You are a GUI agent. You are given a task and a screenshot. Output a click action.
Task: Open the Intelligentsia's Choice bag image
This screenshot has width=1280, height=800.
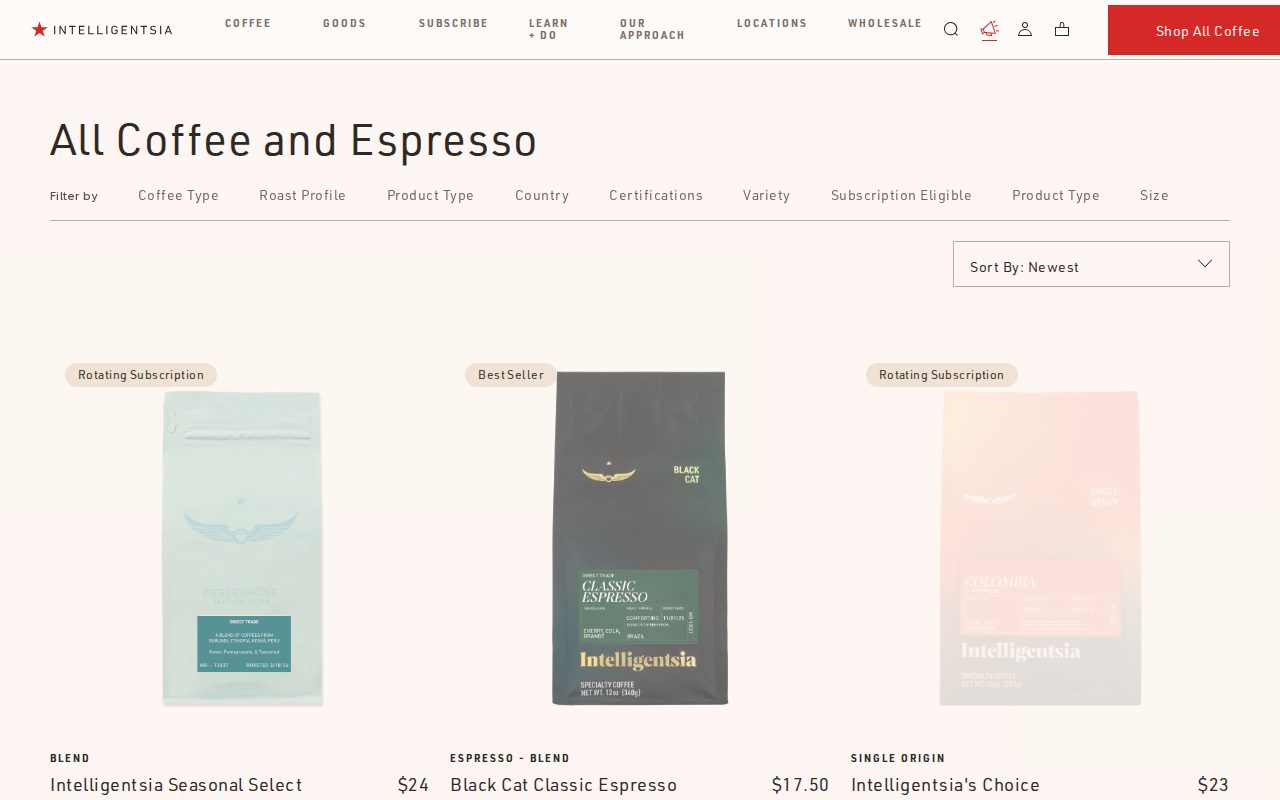pyautogui.click(x=1040, y=548)
